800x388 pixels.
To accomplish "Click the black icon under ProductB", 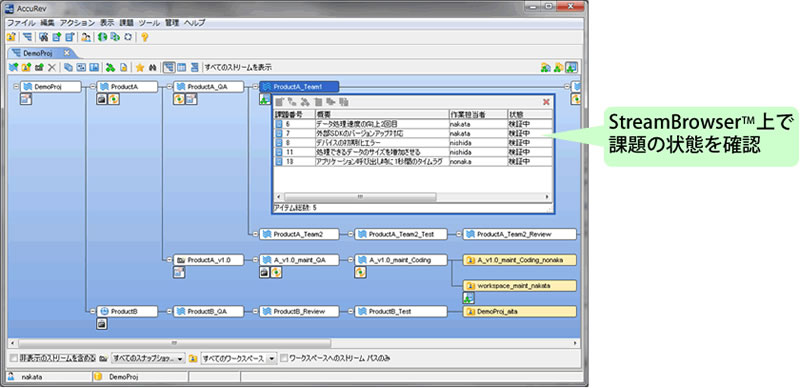I will 102,324.
